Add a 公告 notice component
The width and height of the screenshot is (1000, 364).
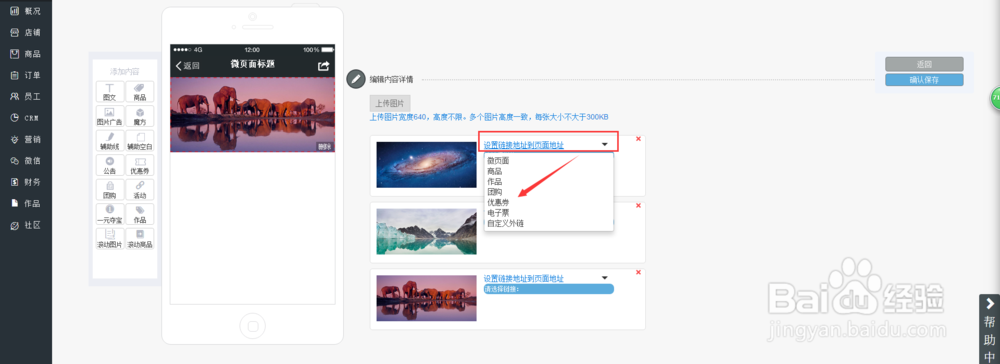pyautogui.click(x=110, y=165)
